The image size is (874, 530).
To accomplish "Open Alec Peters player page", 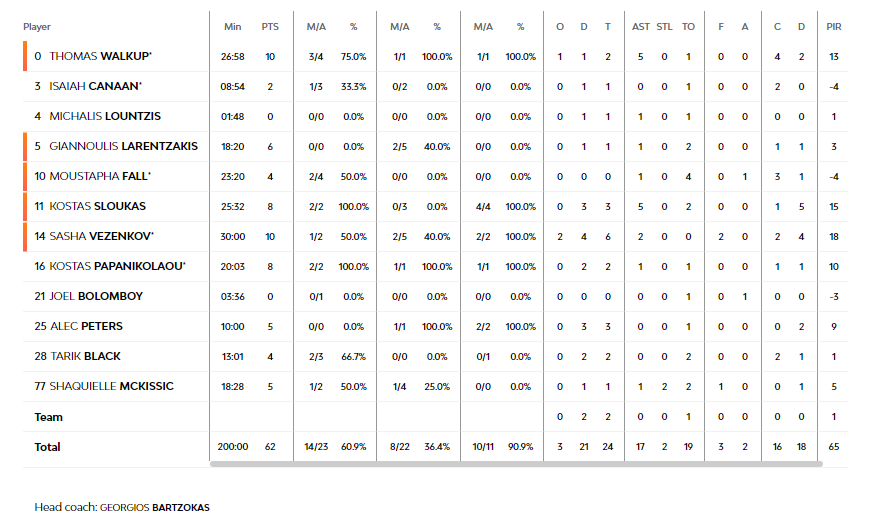I will coord(86,327).
